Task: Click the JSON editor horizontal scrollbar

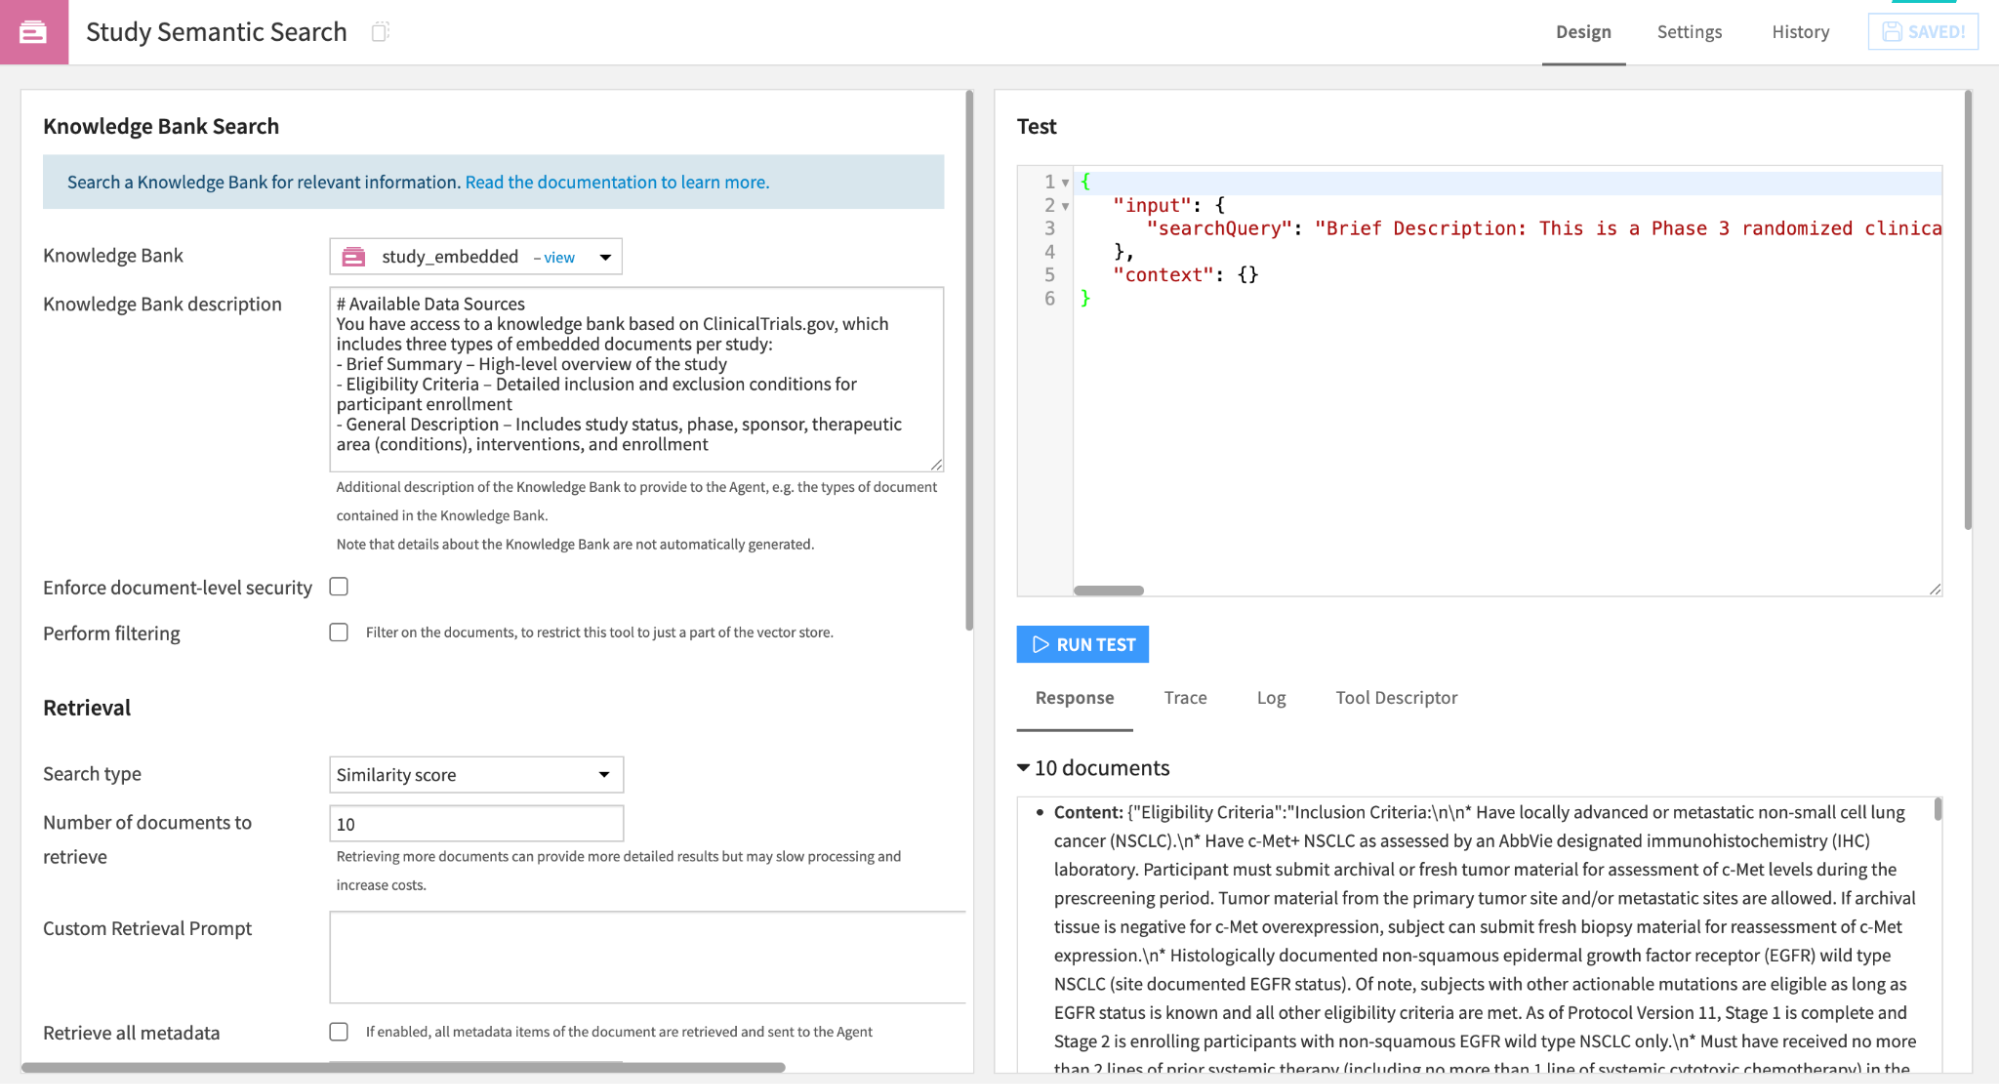Action: point(1108,591)
